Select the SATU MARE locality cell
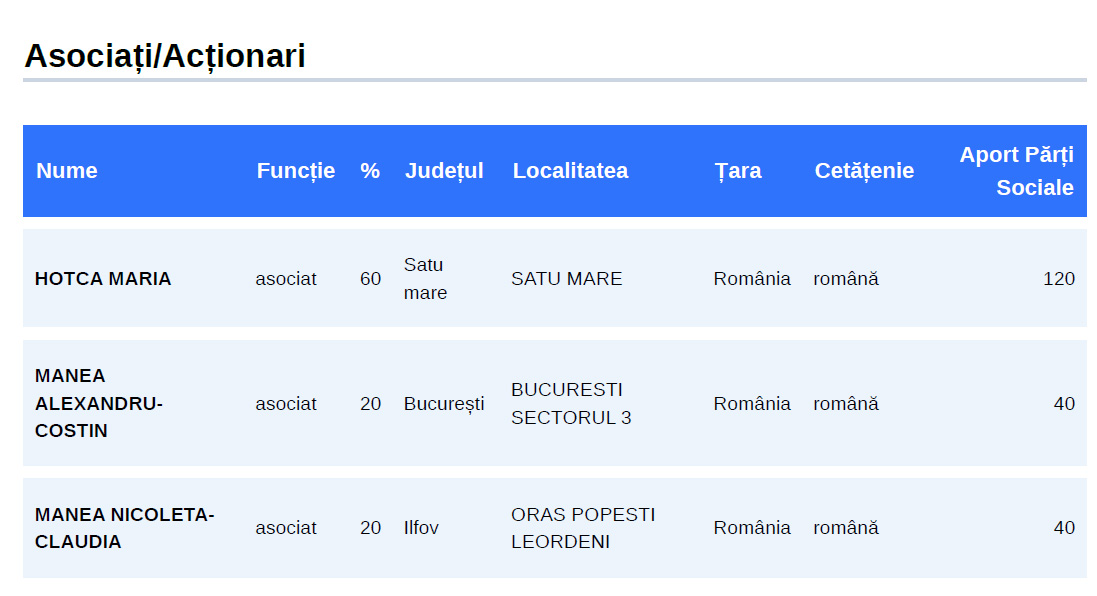 pos(566,279)
